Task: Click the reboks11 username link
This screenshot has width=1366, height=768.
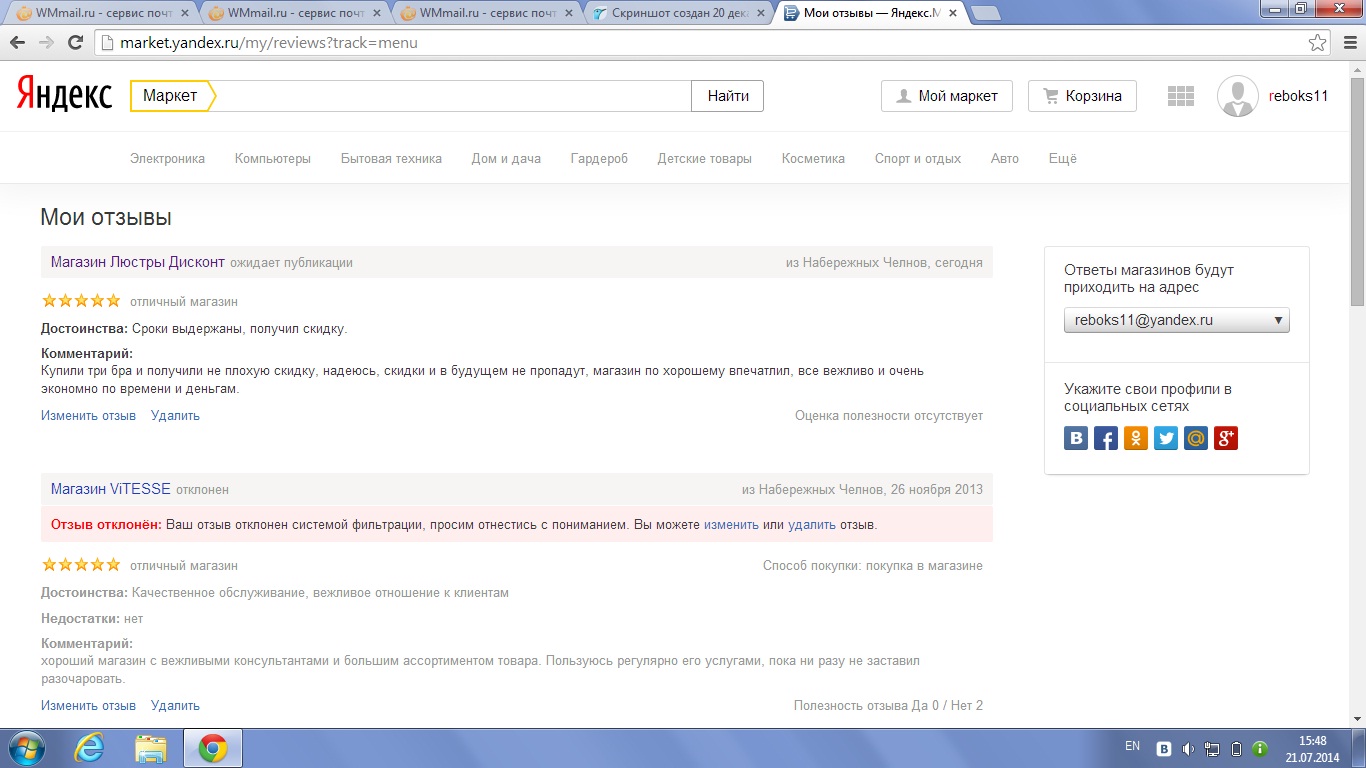Action: [1298, 96]
